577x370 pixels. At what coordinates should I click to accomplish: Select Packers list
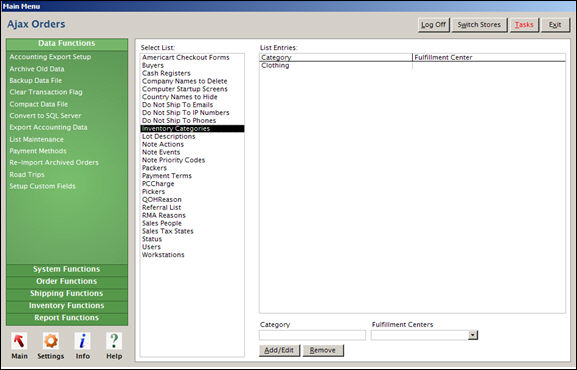[192, 168]
